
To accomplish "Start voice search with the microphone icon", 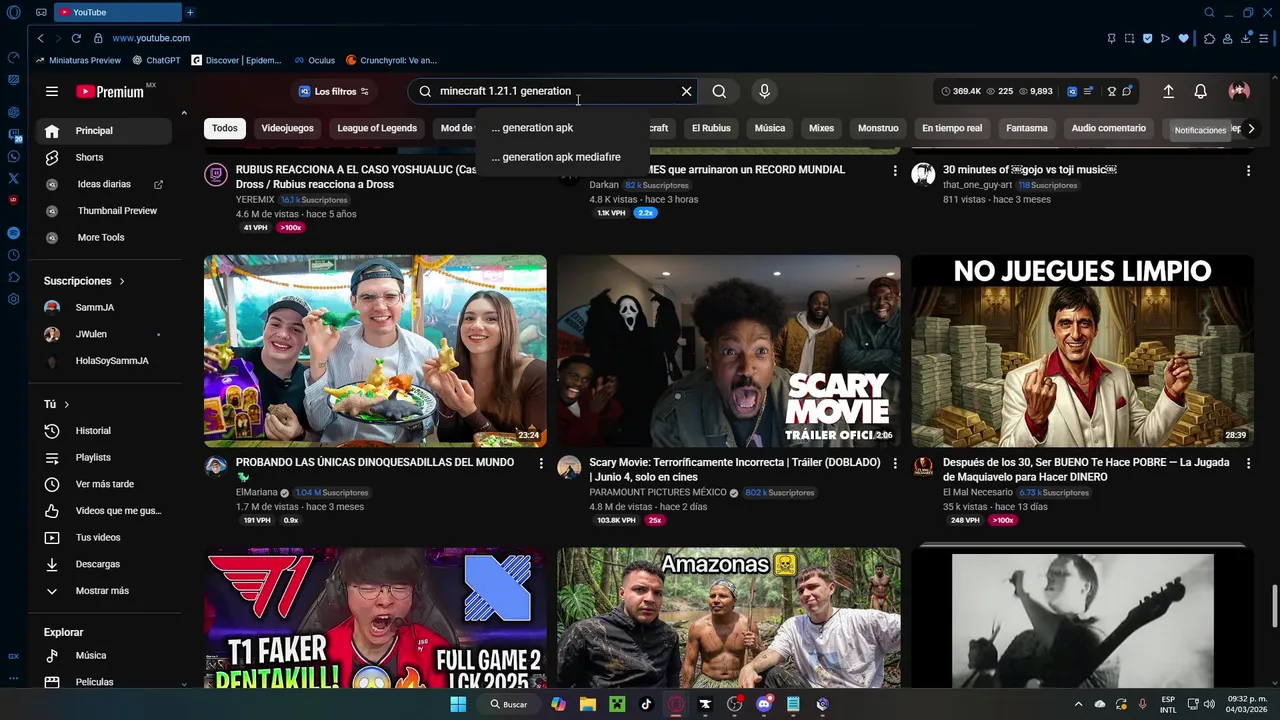I will click(x=764, y=91).
